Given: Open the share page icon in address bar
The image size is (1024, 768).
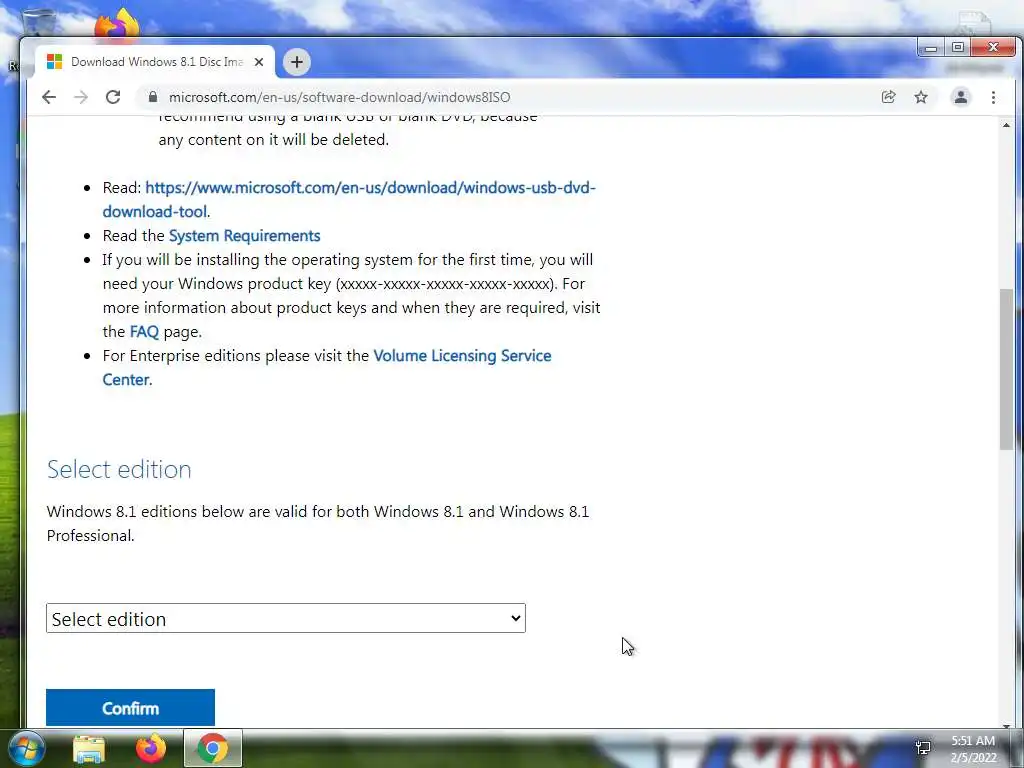Looking at the screenshot, I should 888,97.
